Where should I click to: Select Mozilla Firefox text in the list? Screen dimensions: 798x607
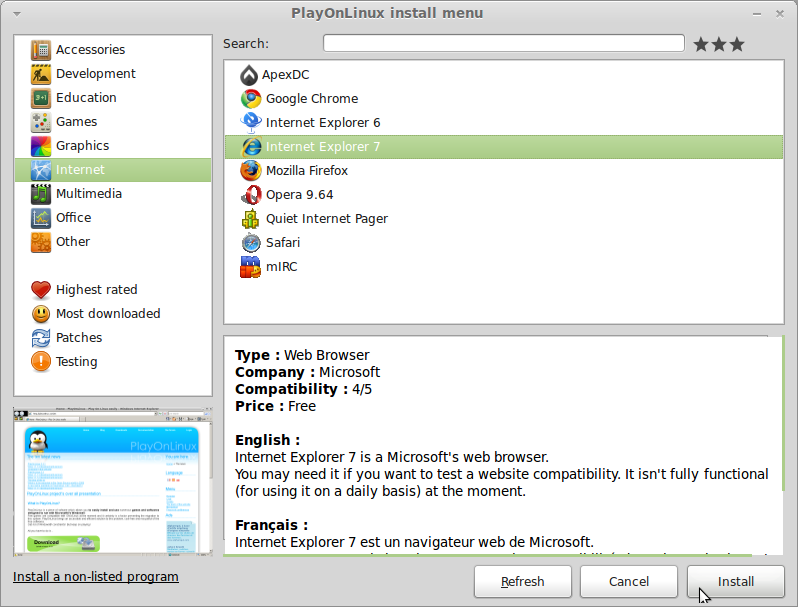click(x=307, y=170)
